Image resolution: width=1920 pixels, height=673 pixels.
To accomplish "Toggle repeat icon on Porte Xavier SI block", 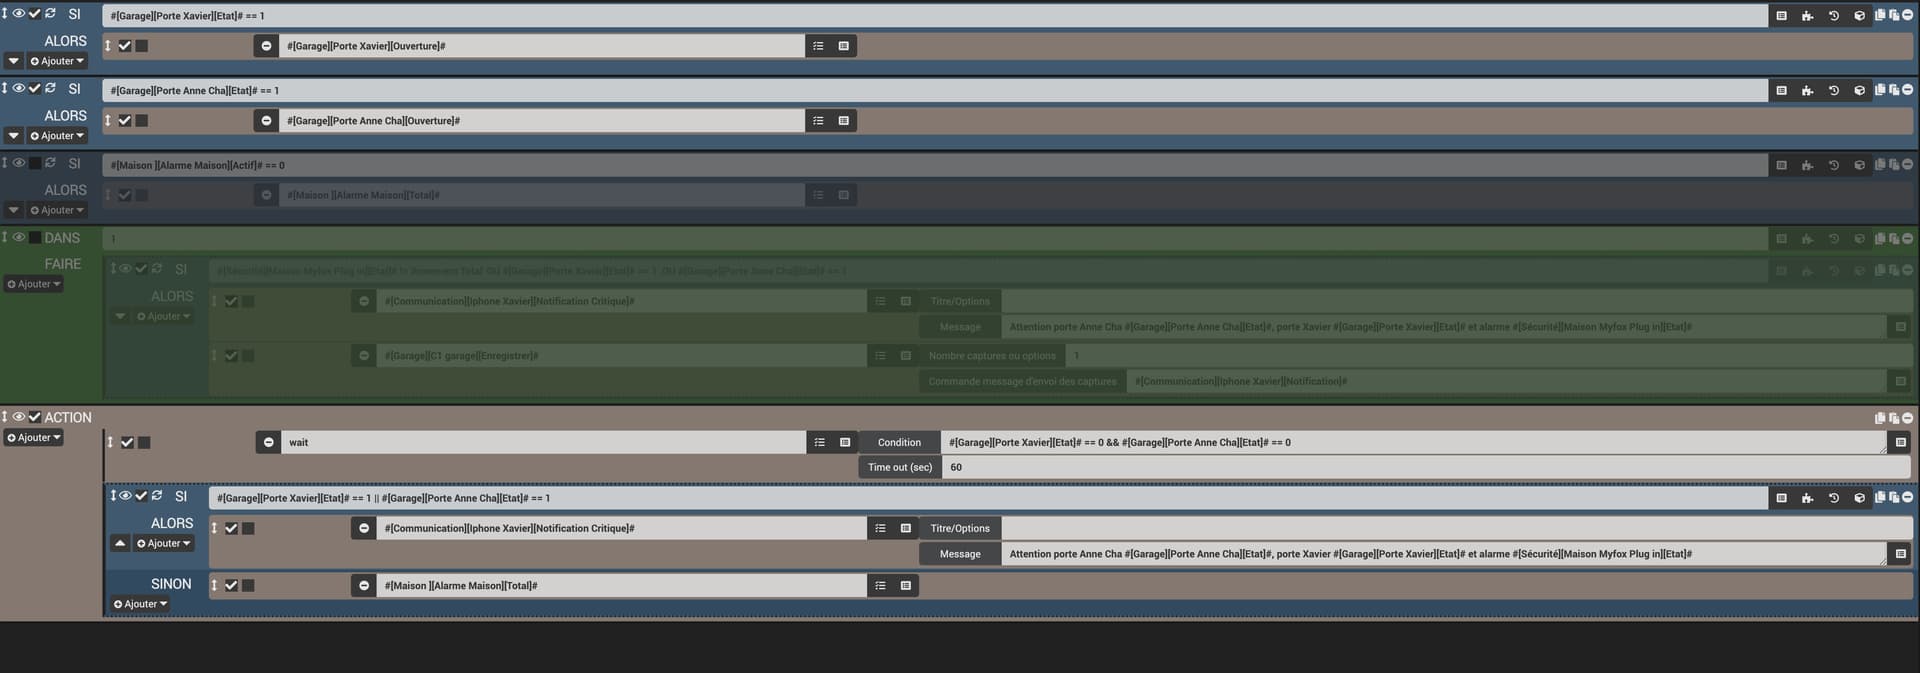I will click(50, 14).
